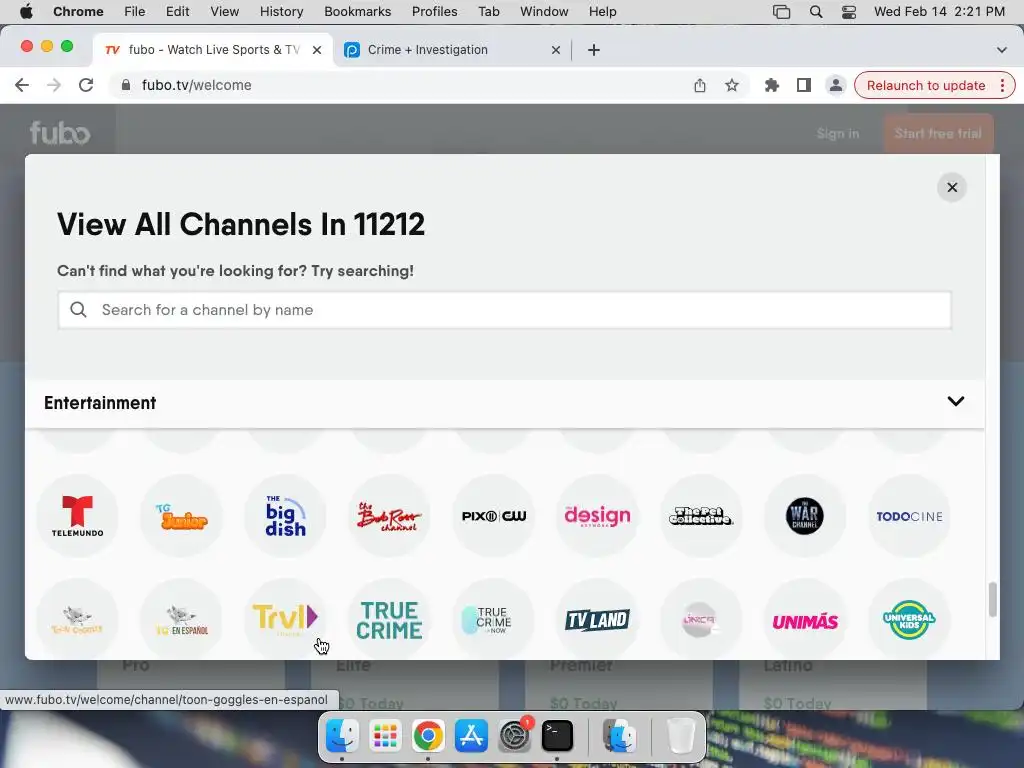Click the Sign in link
Screen dimensions: 1024x768
(837, 133)
